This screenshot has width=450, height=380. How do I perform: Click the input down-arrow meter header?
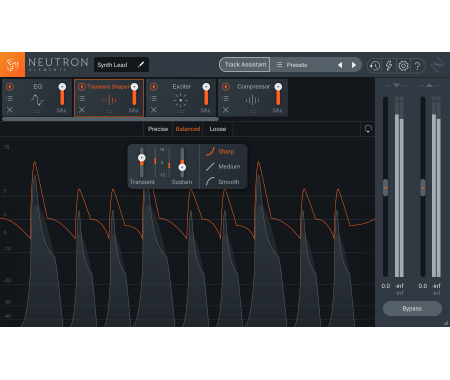tap(396, 86)
